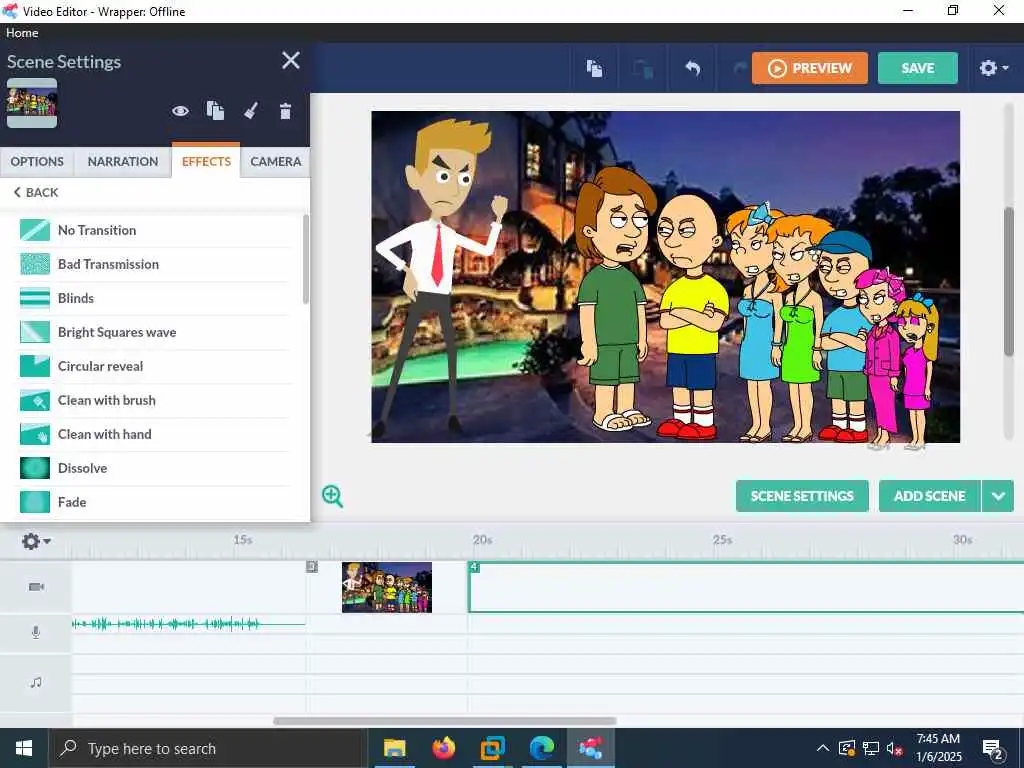Click the SAVE button
Viewport: 1024px width, 768px height.
pyautogui.click(x=918, y=68)
